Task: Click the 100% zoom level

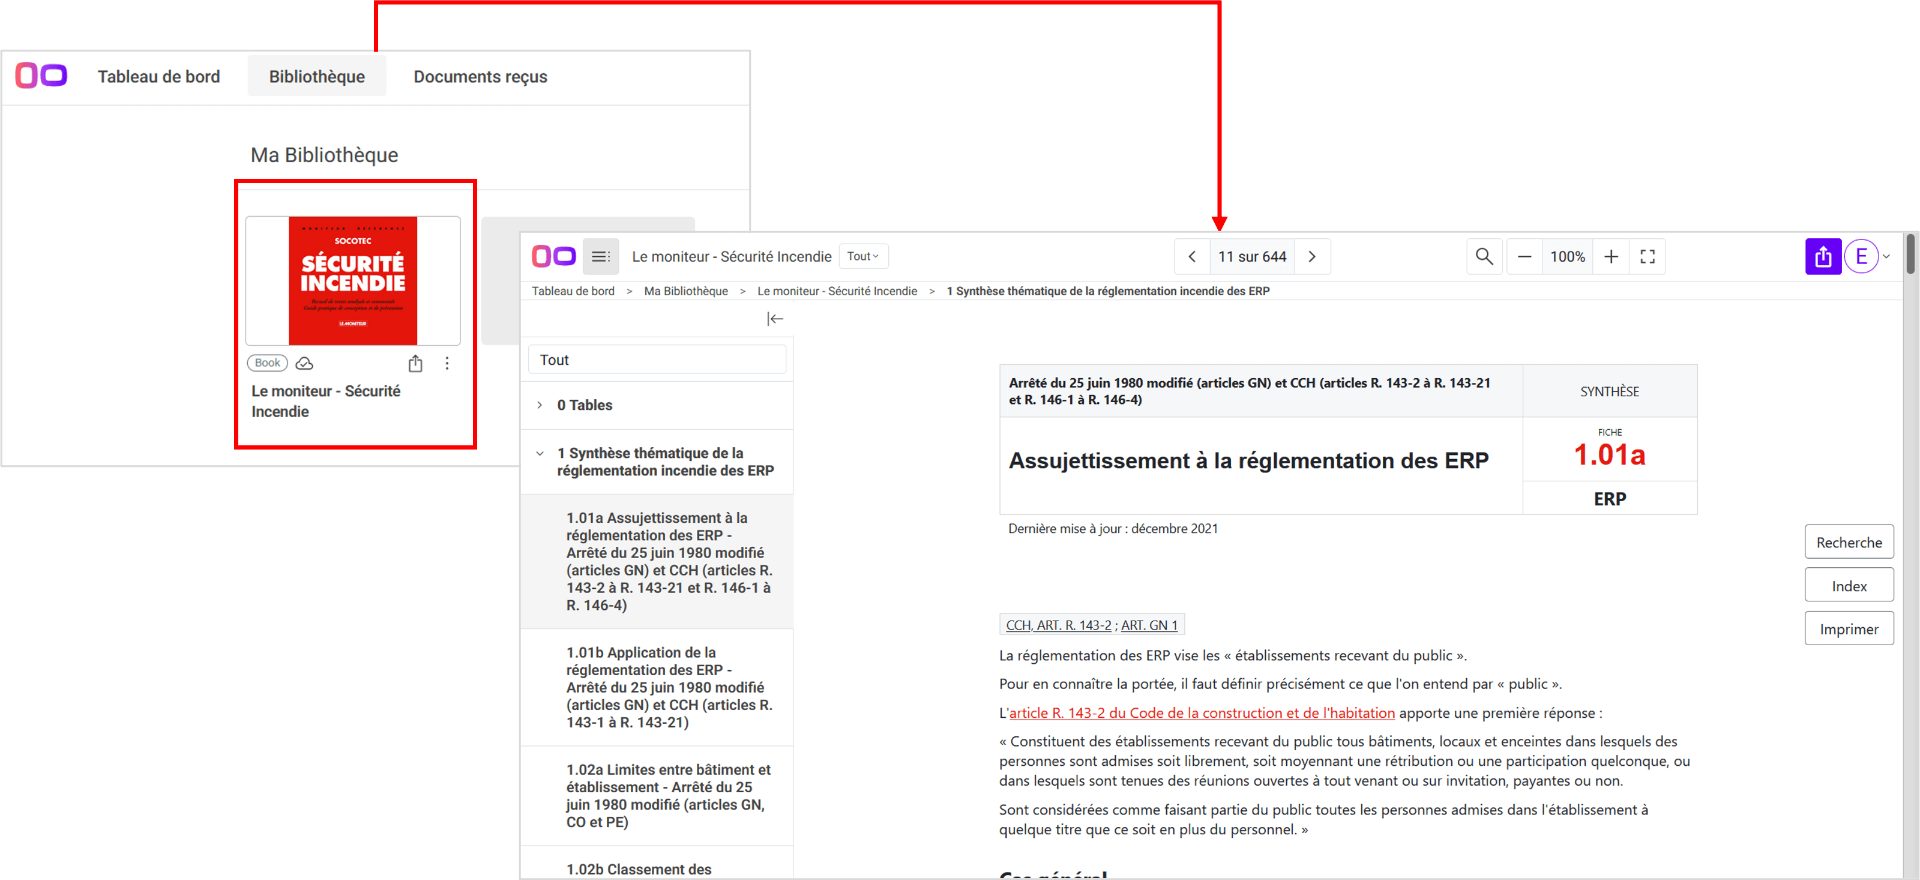Action: [1568, 257]
